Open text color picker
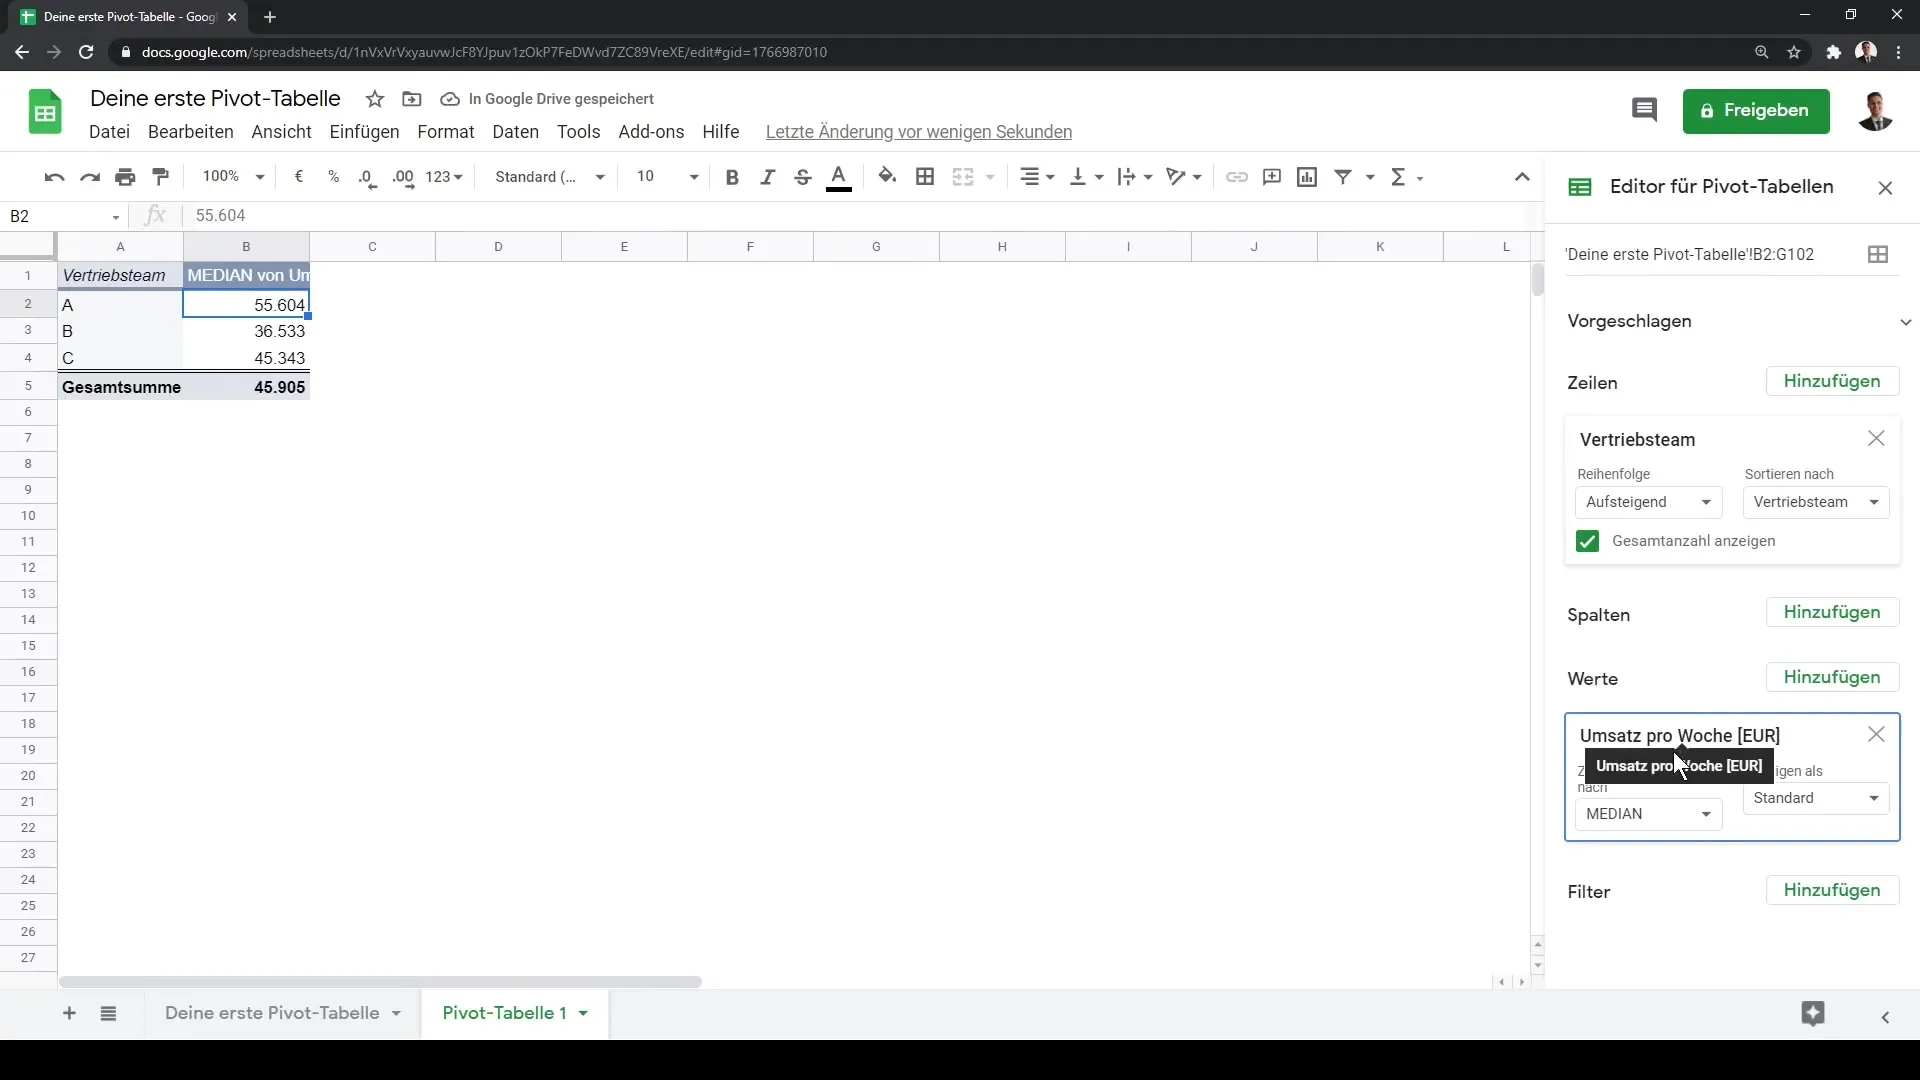1920x1080 pixels. pos(839,177)
